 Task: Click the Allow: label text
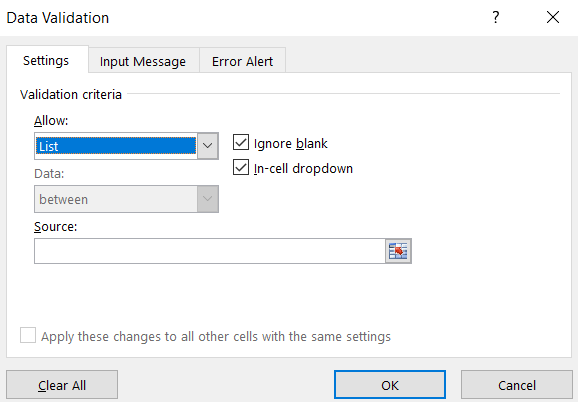click(x=51, y=120)
